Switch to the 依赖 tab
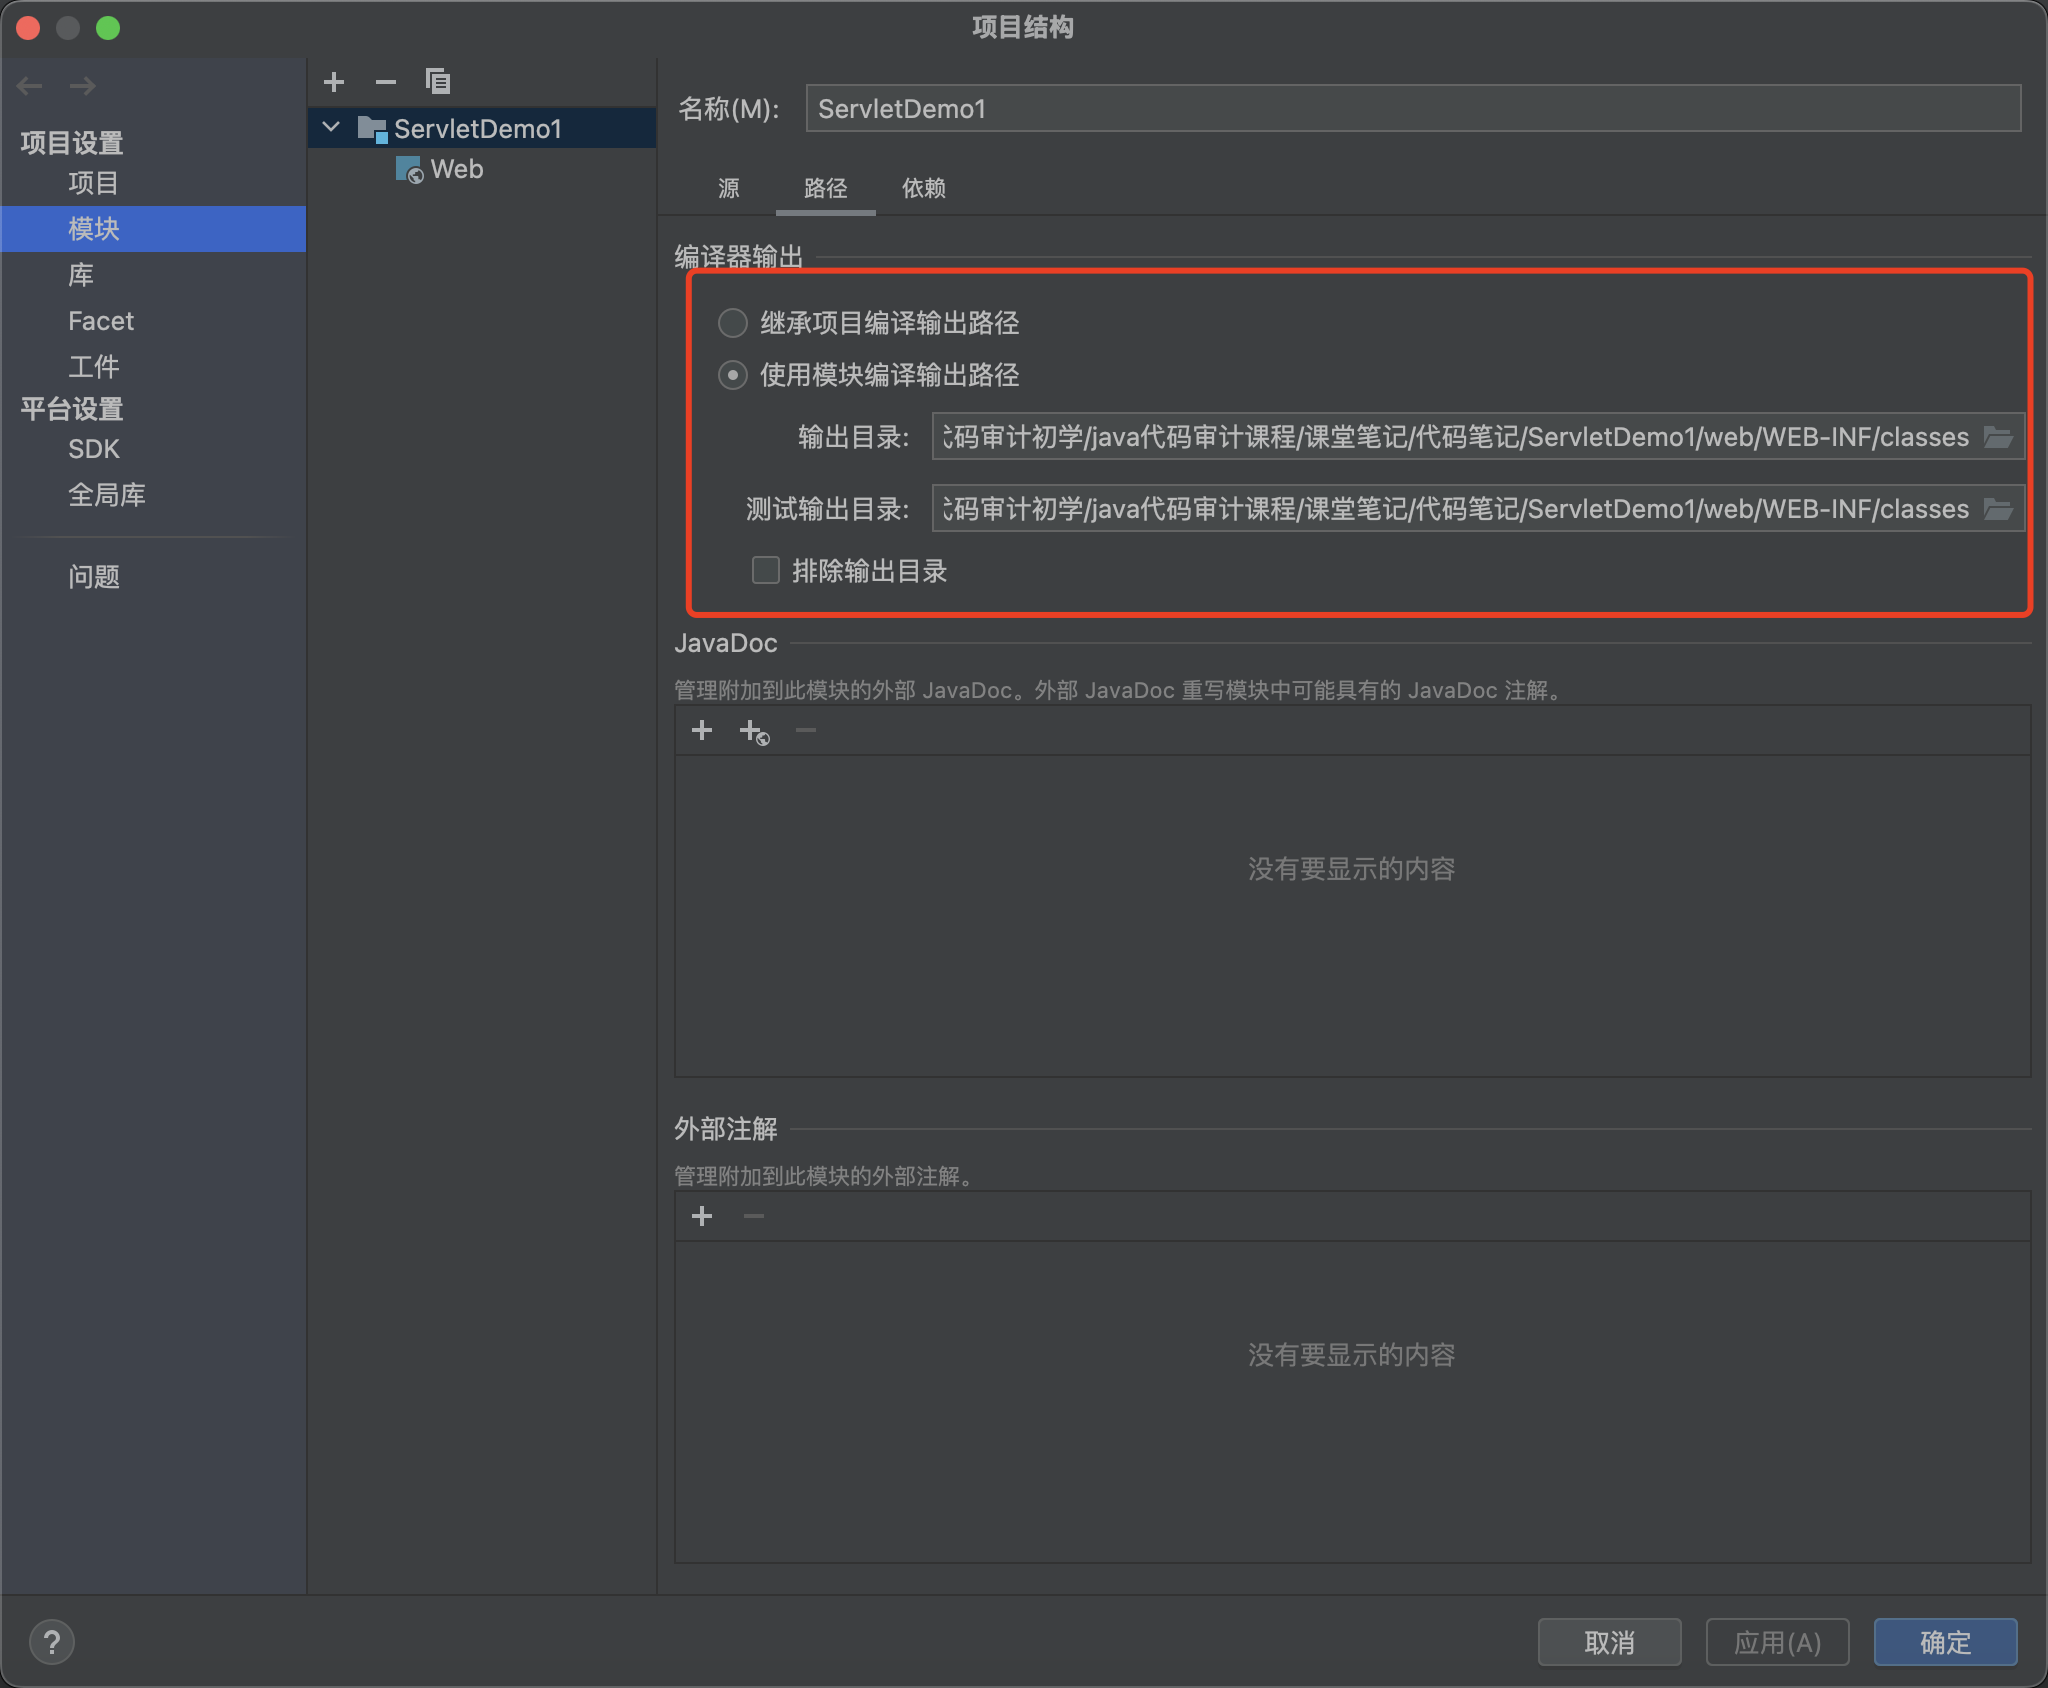2048x1688 pixels. click(923, 188)
